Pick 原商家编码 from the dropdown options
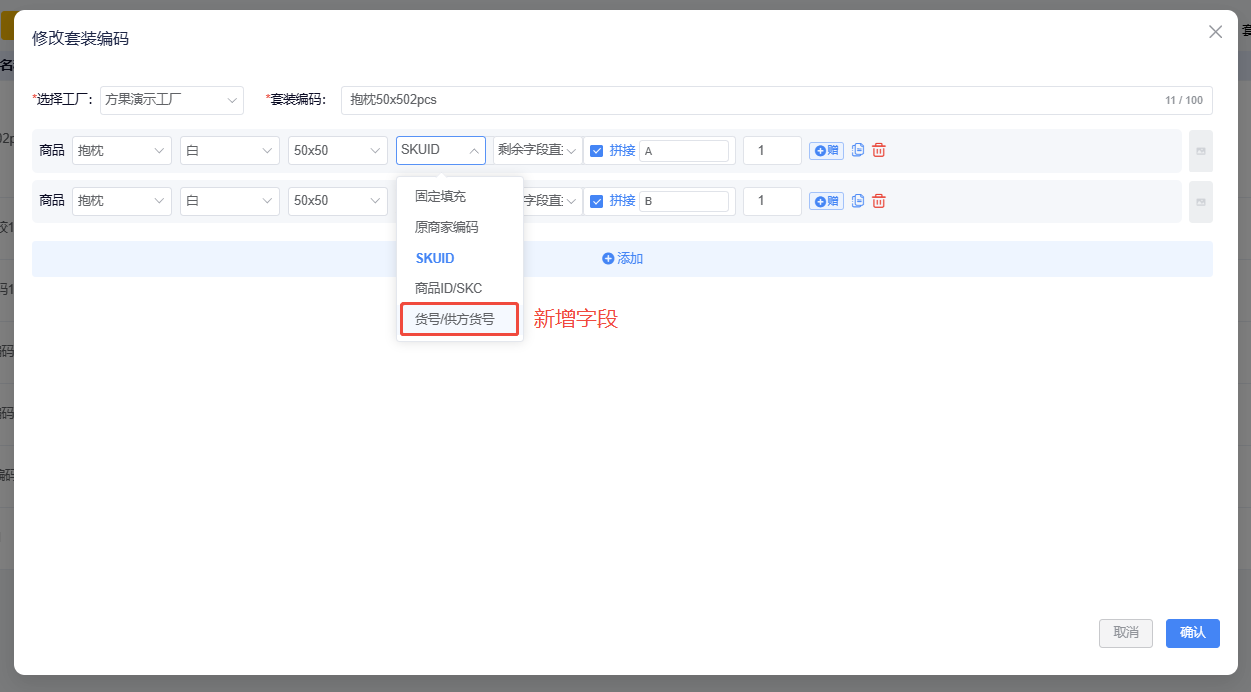The image size is (1251, 692). pyautogui.click(x=447, y=227)
